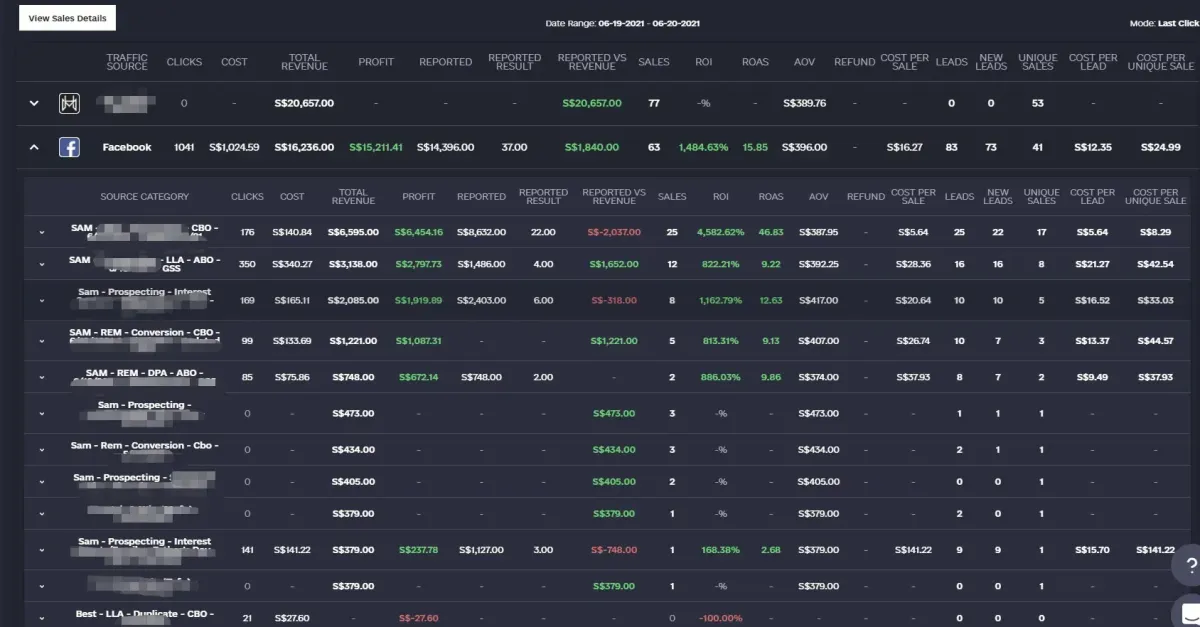The height and width of the screenshot is (627, 1200).
Task: Click the ROI value 886.03%
Action: coord(721,377)
